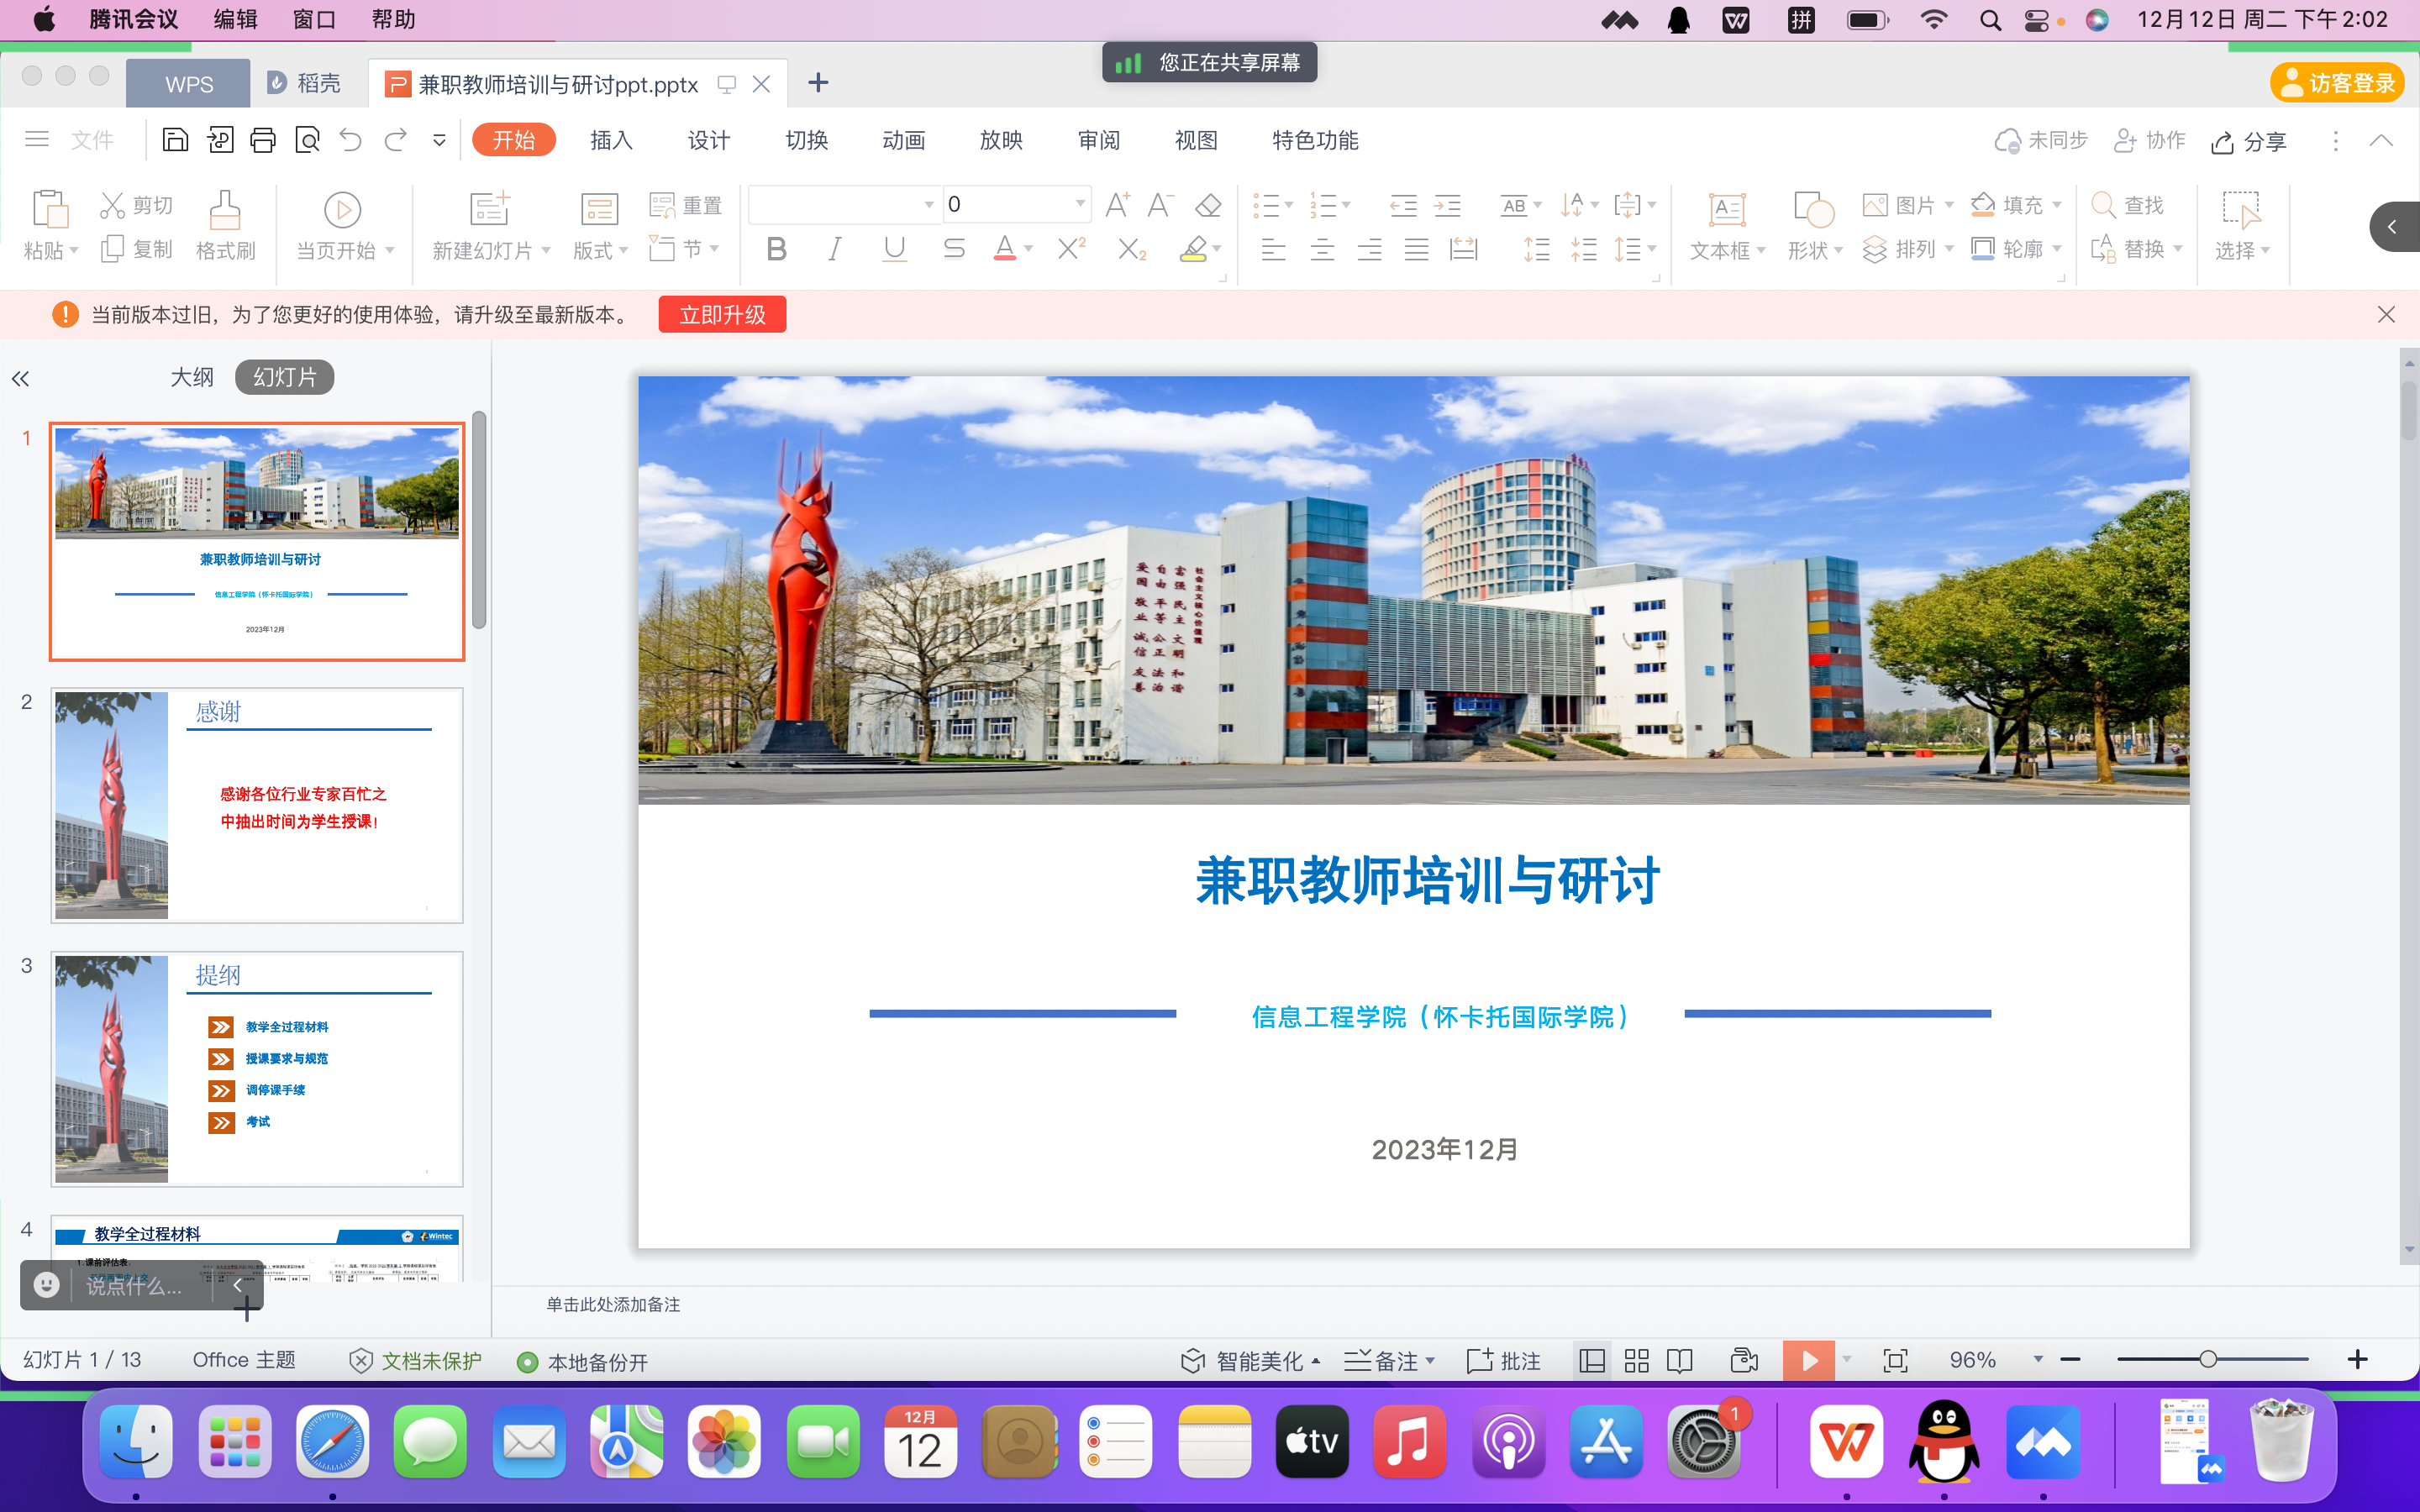The image size is (2420, 1512).
Task: Click the Paste clipboard icon
Action: [50, 209]
